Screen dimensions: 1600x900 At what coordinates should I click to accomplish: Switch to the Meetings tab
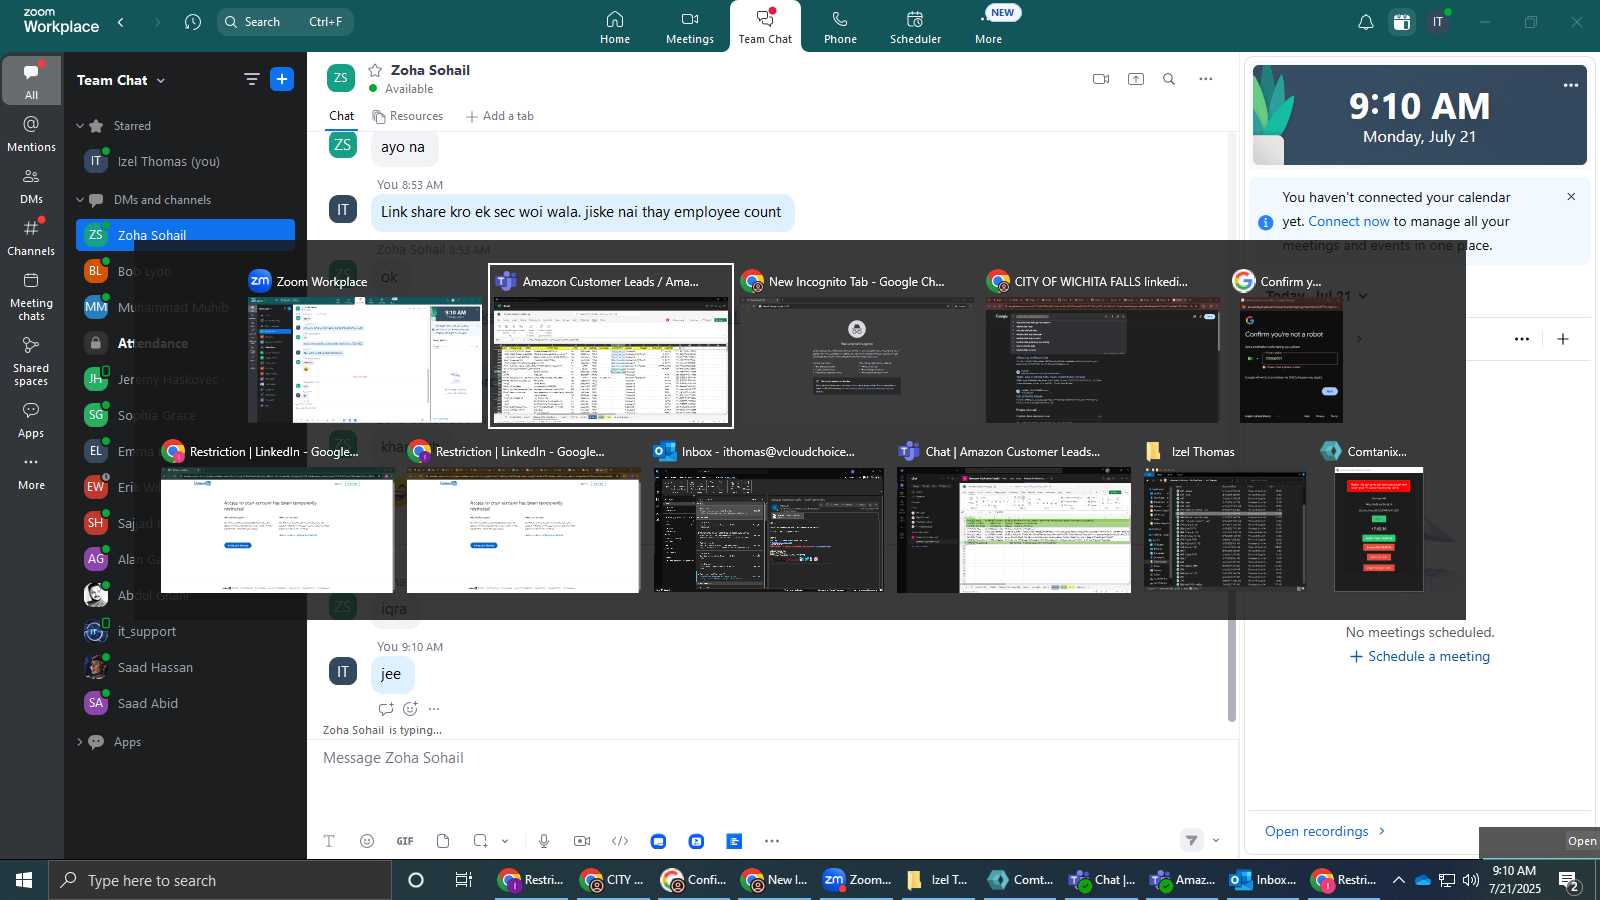690,27
